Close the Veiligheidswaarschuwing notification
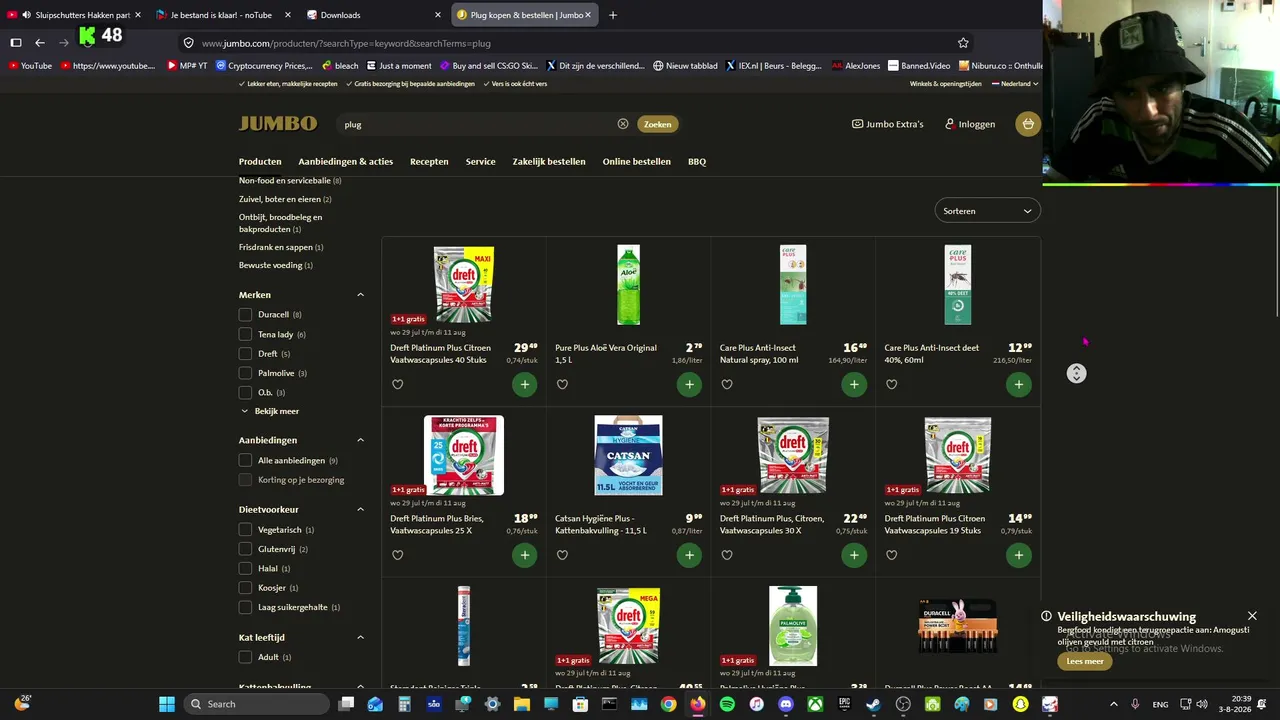 (1252, 616)
